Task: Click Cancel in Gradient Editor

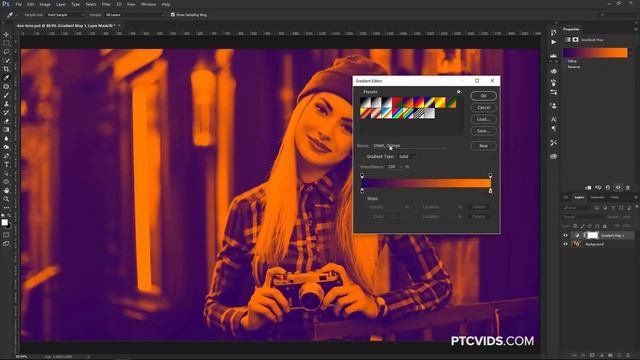Action: (483, 107)
